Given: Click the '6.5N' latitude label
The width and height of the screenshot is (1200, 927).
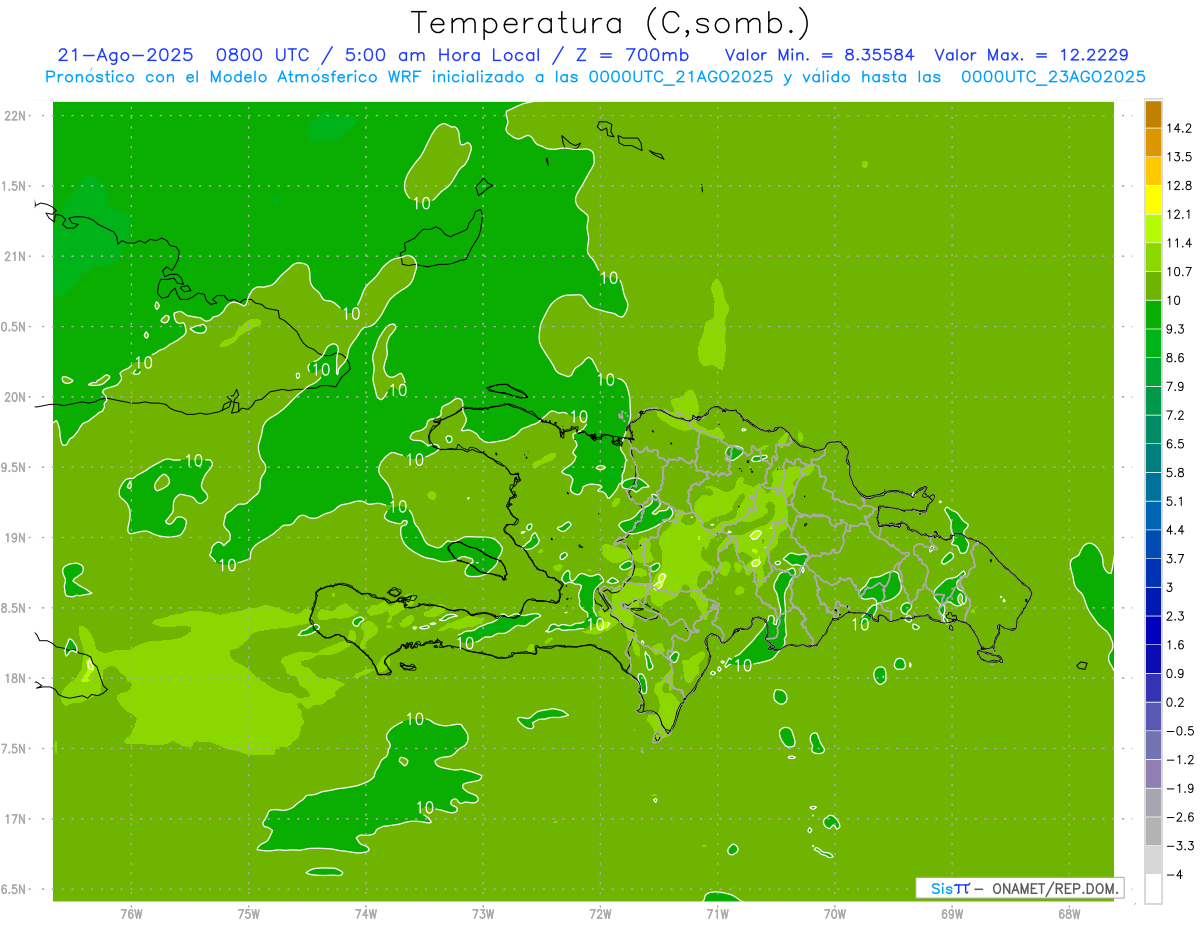Looking at the screenshot, I should [15, 890].
